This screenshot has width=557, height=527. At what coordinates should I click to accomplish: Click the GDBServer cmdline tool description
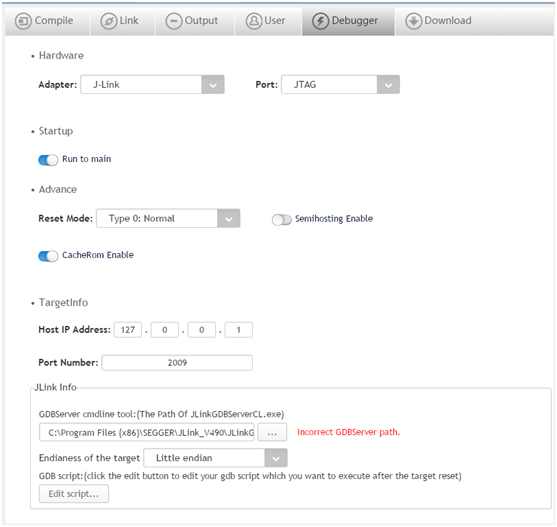tap(162, 414)
